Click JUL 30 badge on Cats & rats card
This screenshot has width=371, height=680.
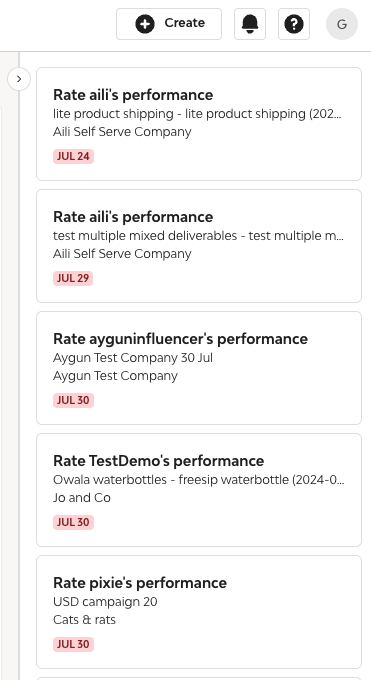pos(73,644)
